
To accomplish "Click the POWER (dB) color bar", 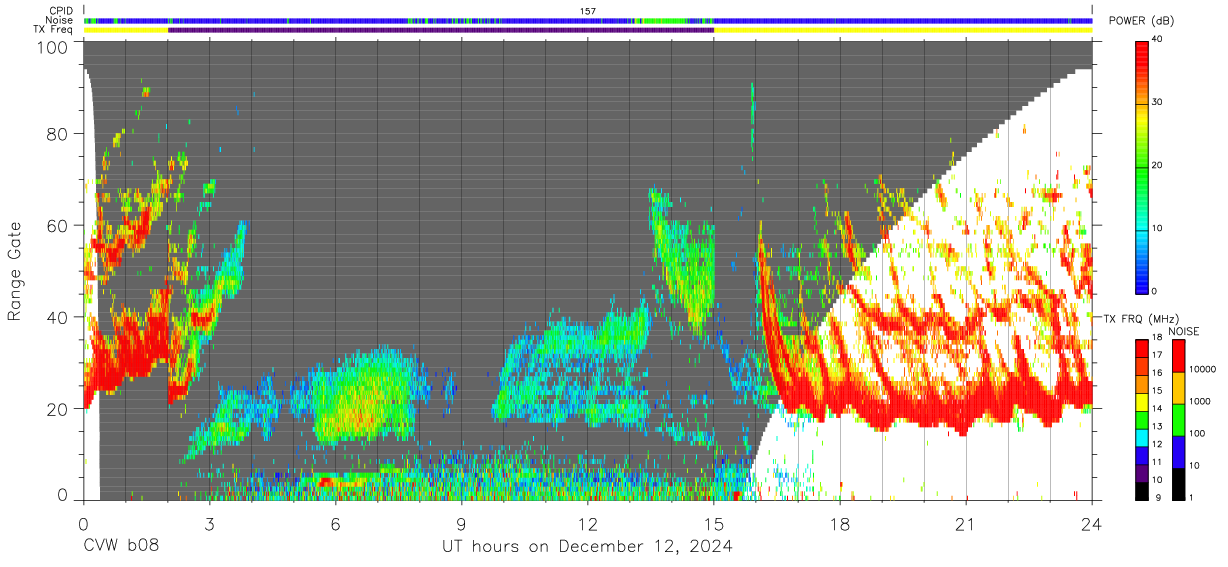I will pyautogui.click(x=1142, y=166).
